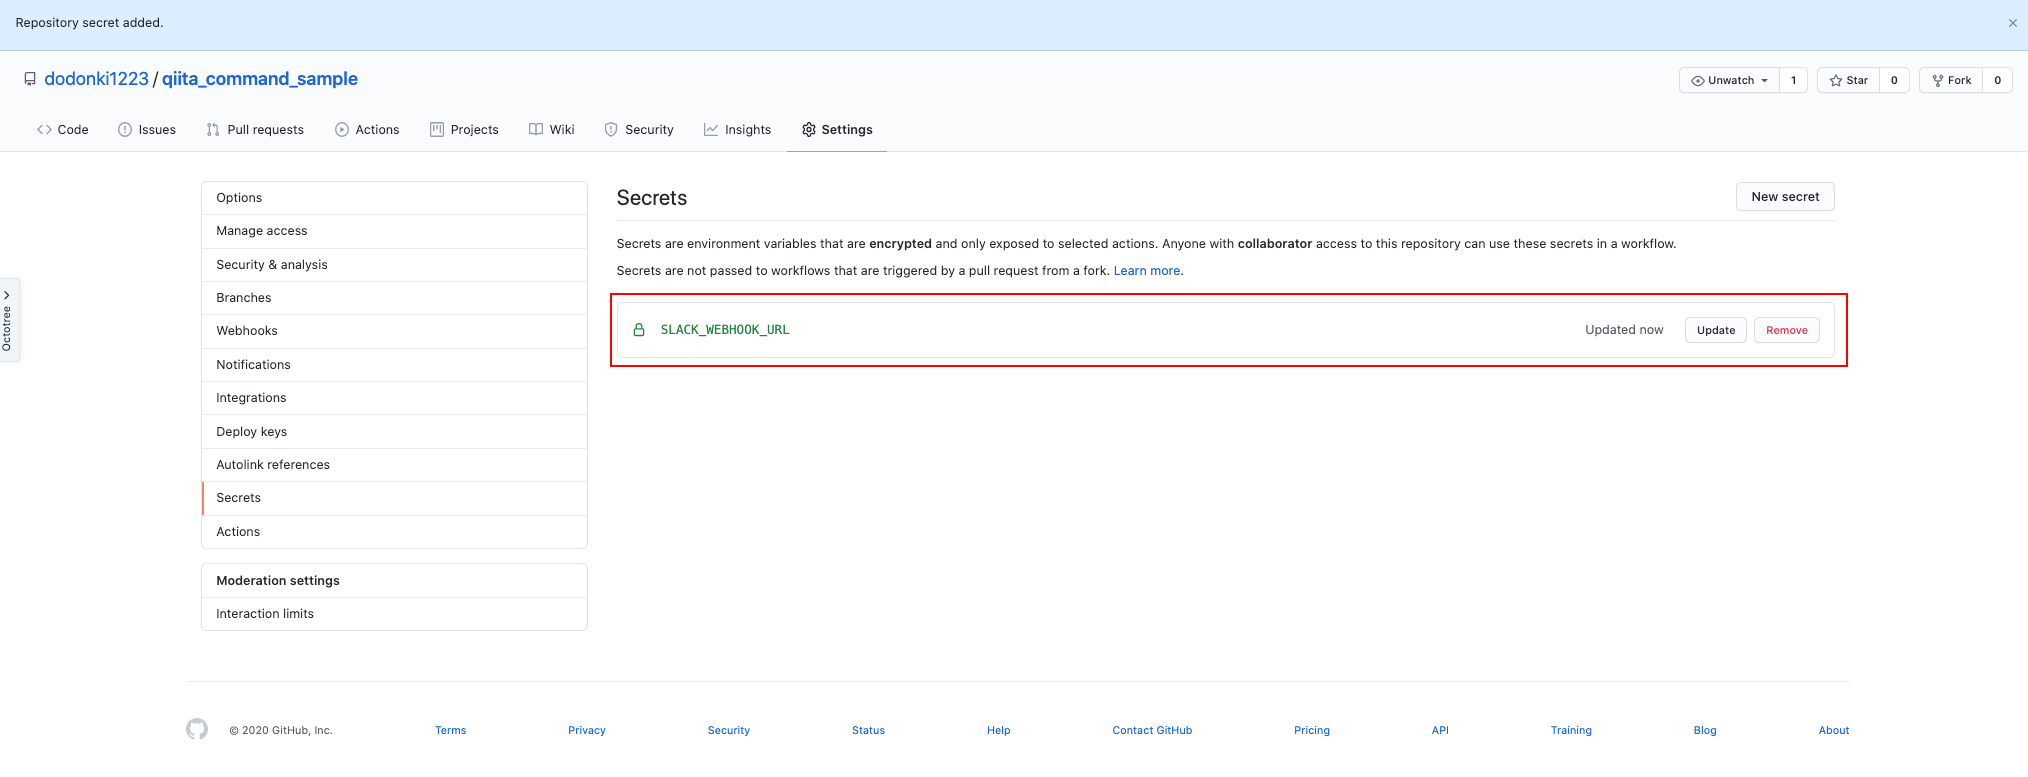Open the Privacy footer link
The width and height of the screenshot is (2028, 777).
click(587, 731)
